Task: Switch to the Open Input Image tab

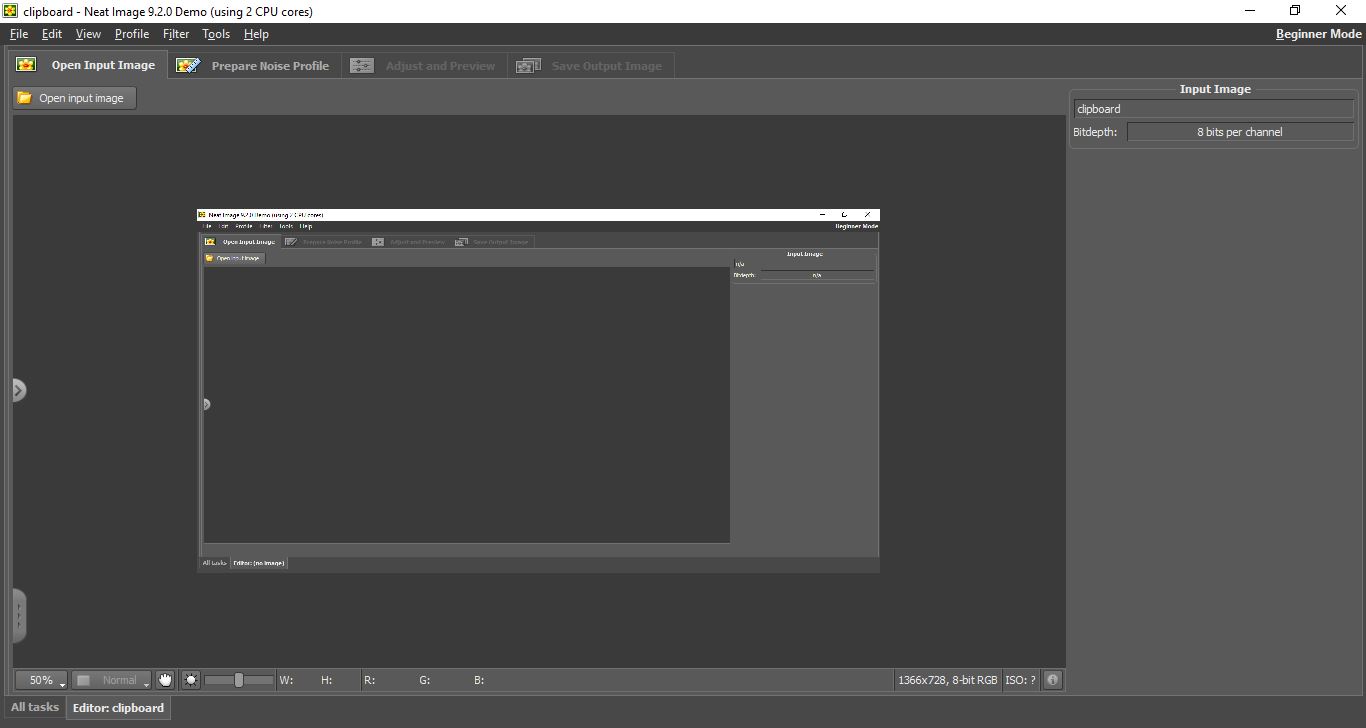Action: [x=86, y=65]
